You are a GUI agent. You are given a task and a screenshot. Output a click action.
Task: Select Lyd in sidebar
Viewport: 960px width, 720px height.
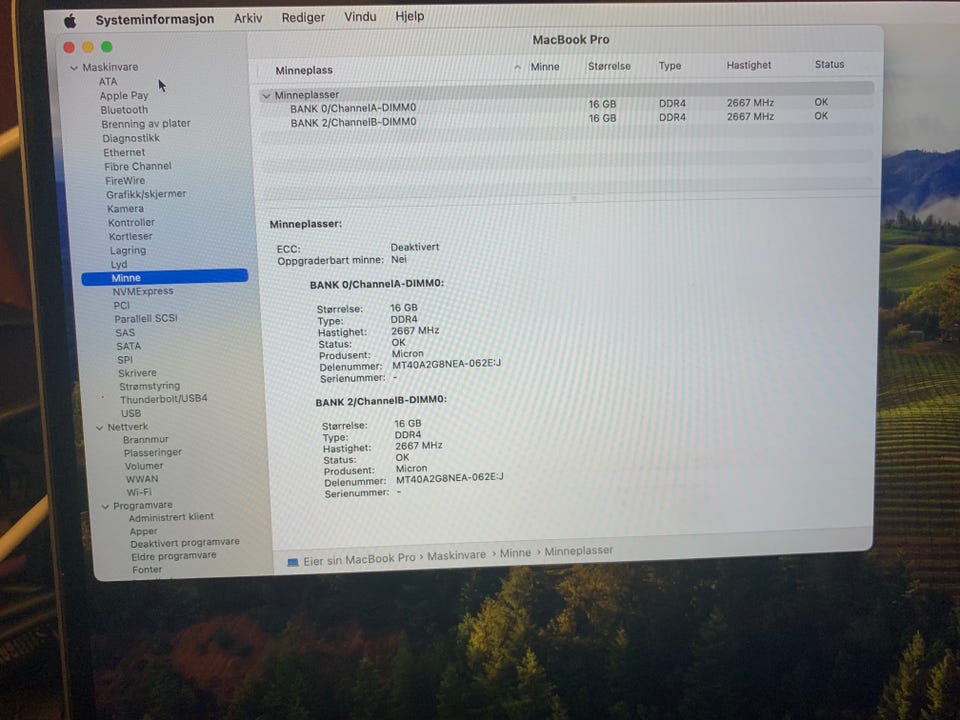(119, 264)
